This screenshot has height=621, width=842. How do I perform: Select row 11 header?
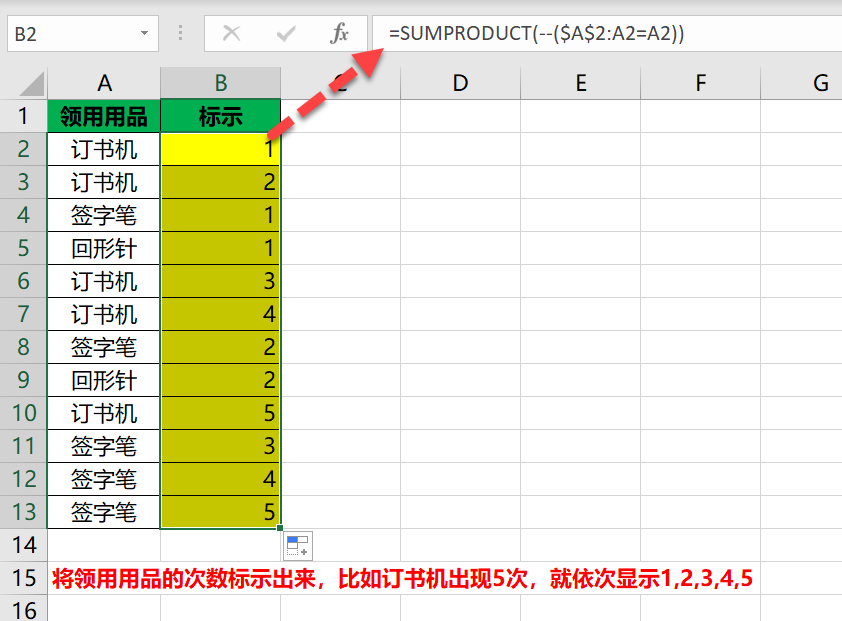24,446
